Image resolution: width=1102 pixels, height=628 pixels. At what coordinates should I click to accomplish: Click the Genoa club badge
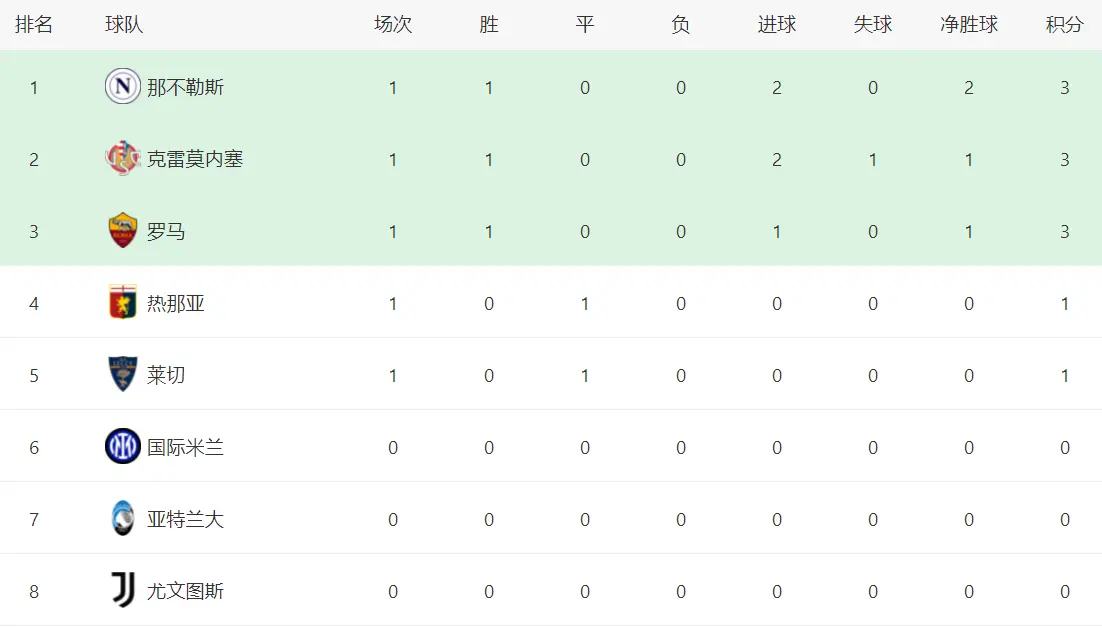click(123, 303)
